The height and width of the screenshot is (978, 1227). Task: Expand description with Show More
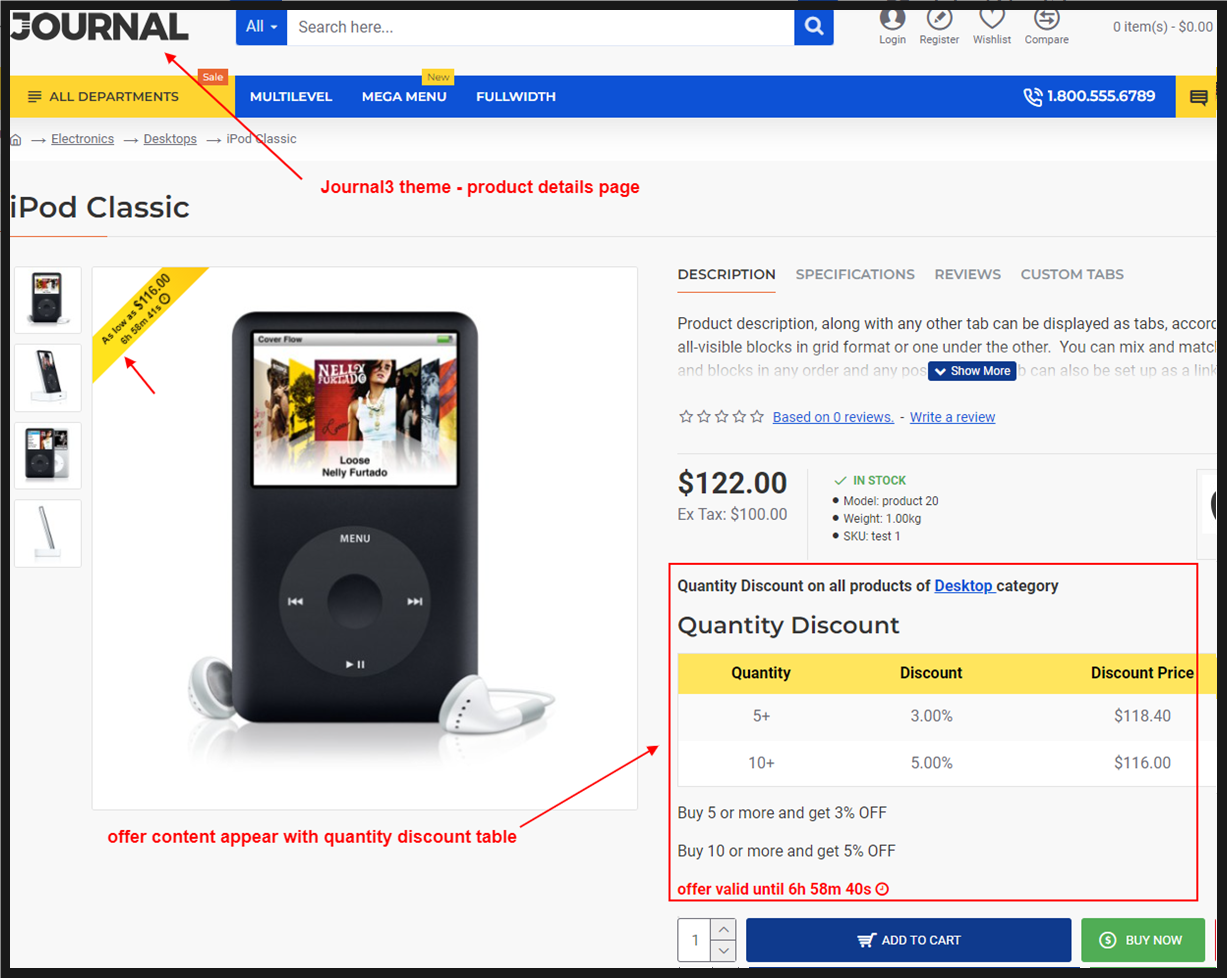point(972,371)
